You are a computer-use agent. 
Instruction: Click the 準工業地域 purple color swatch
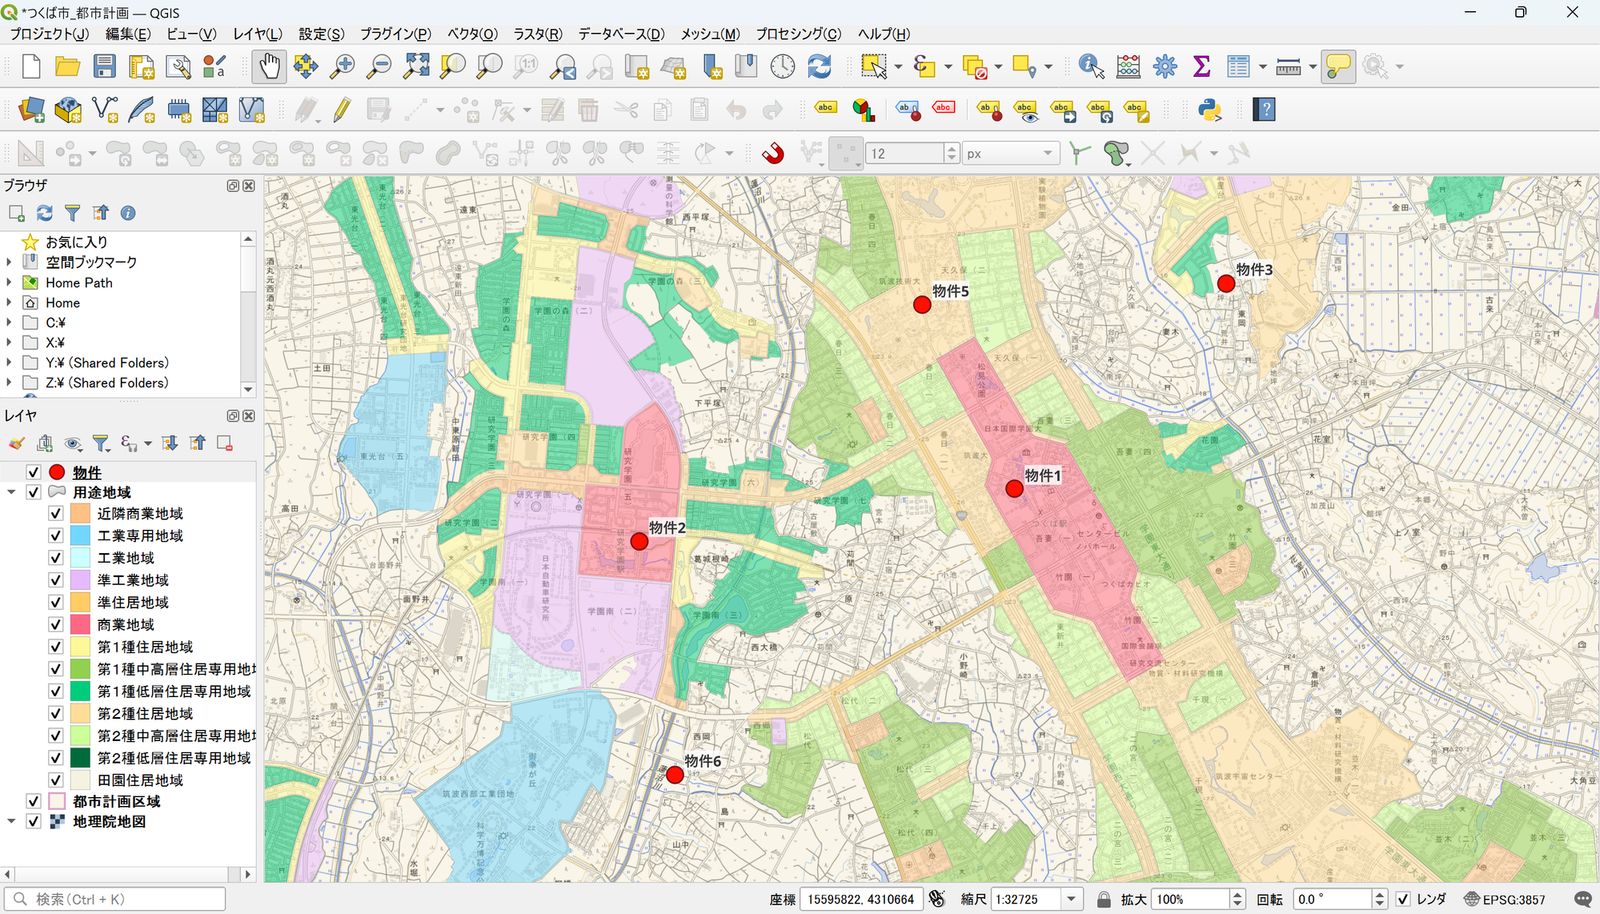click(x=81, y=580)
